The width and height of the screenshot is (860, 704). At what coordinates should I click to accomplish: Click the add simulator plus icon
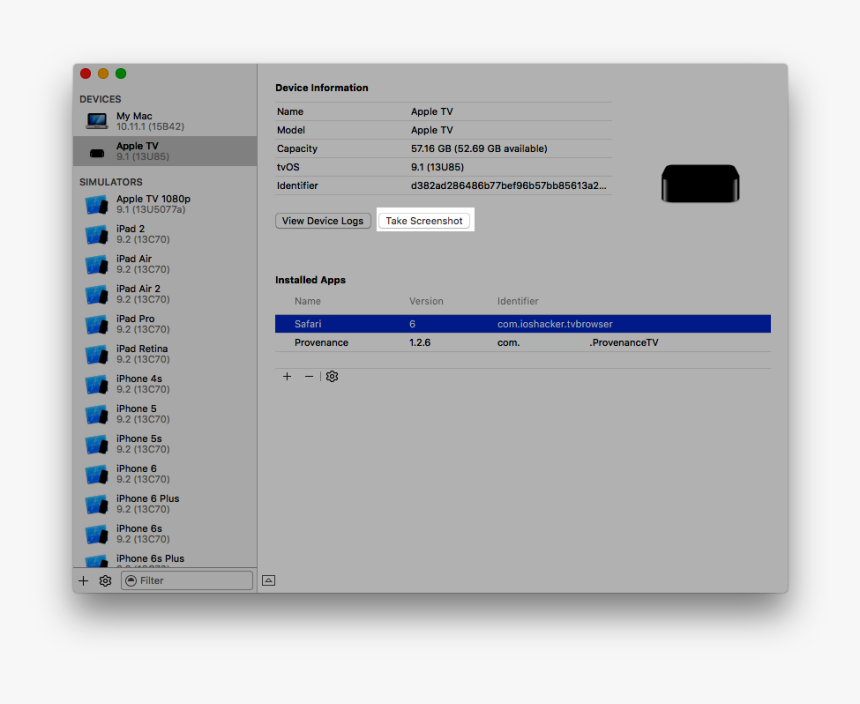click(x=83, y=580)
